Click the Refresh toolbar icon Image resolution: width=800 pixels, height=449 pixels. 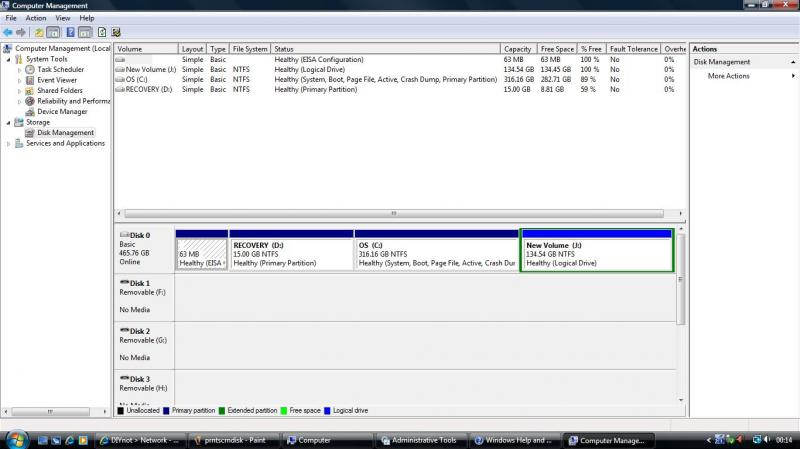click(x=102, y=32)
